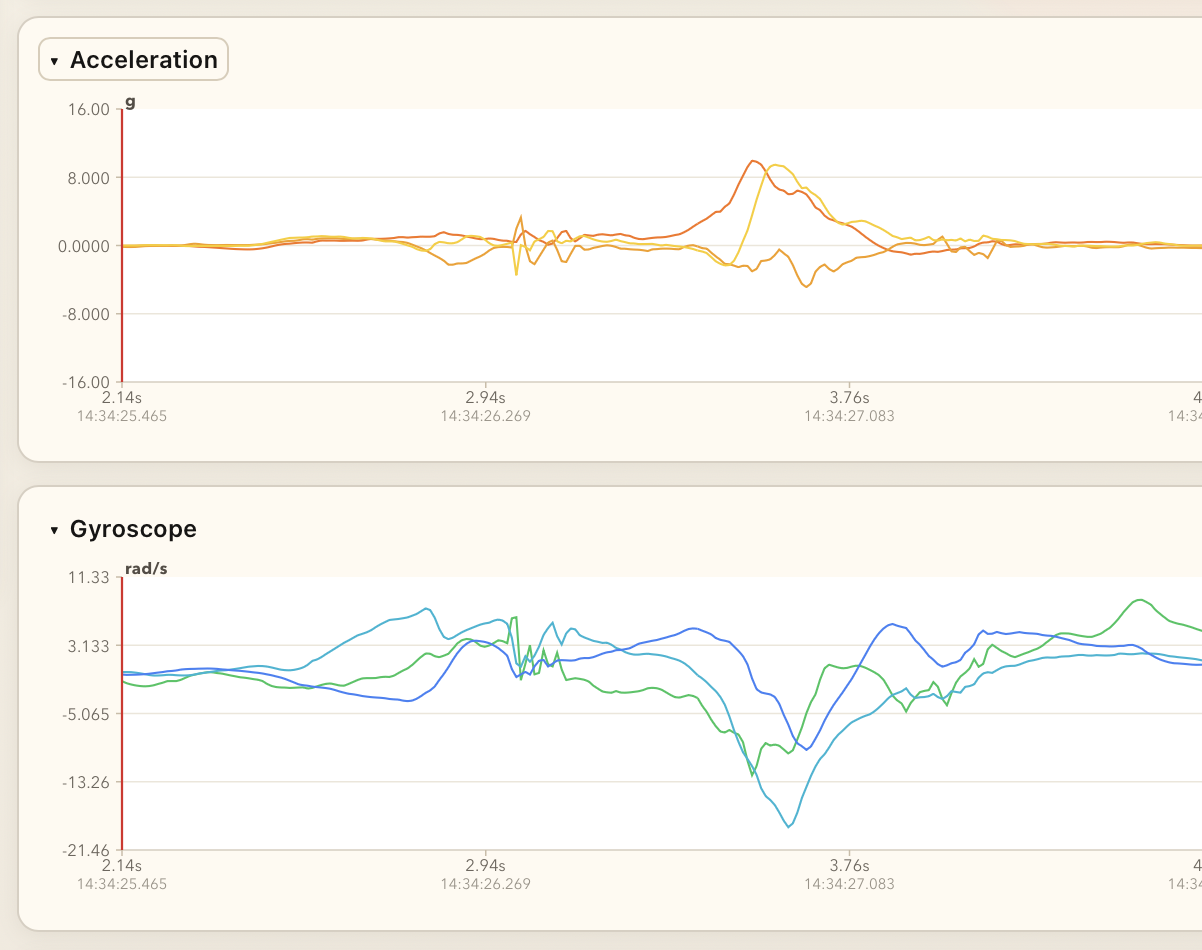Click the 3.76s time tick under Gyroscope
This screenshot has height=950, width=1202.
click(x=849, y=865)
